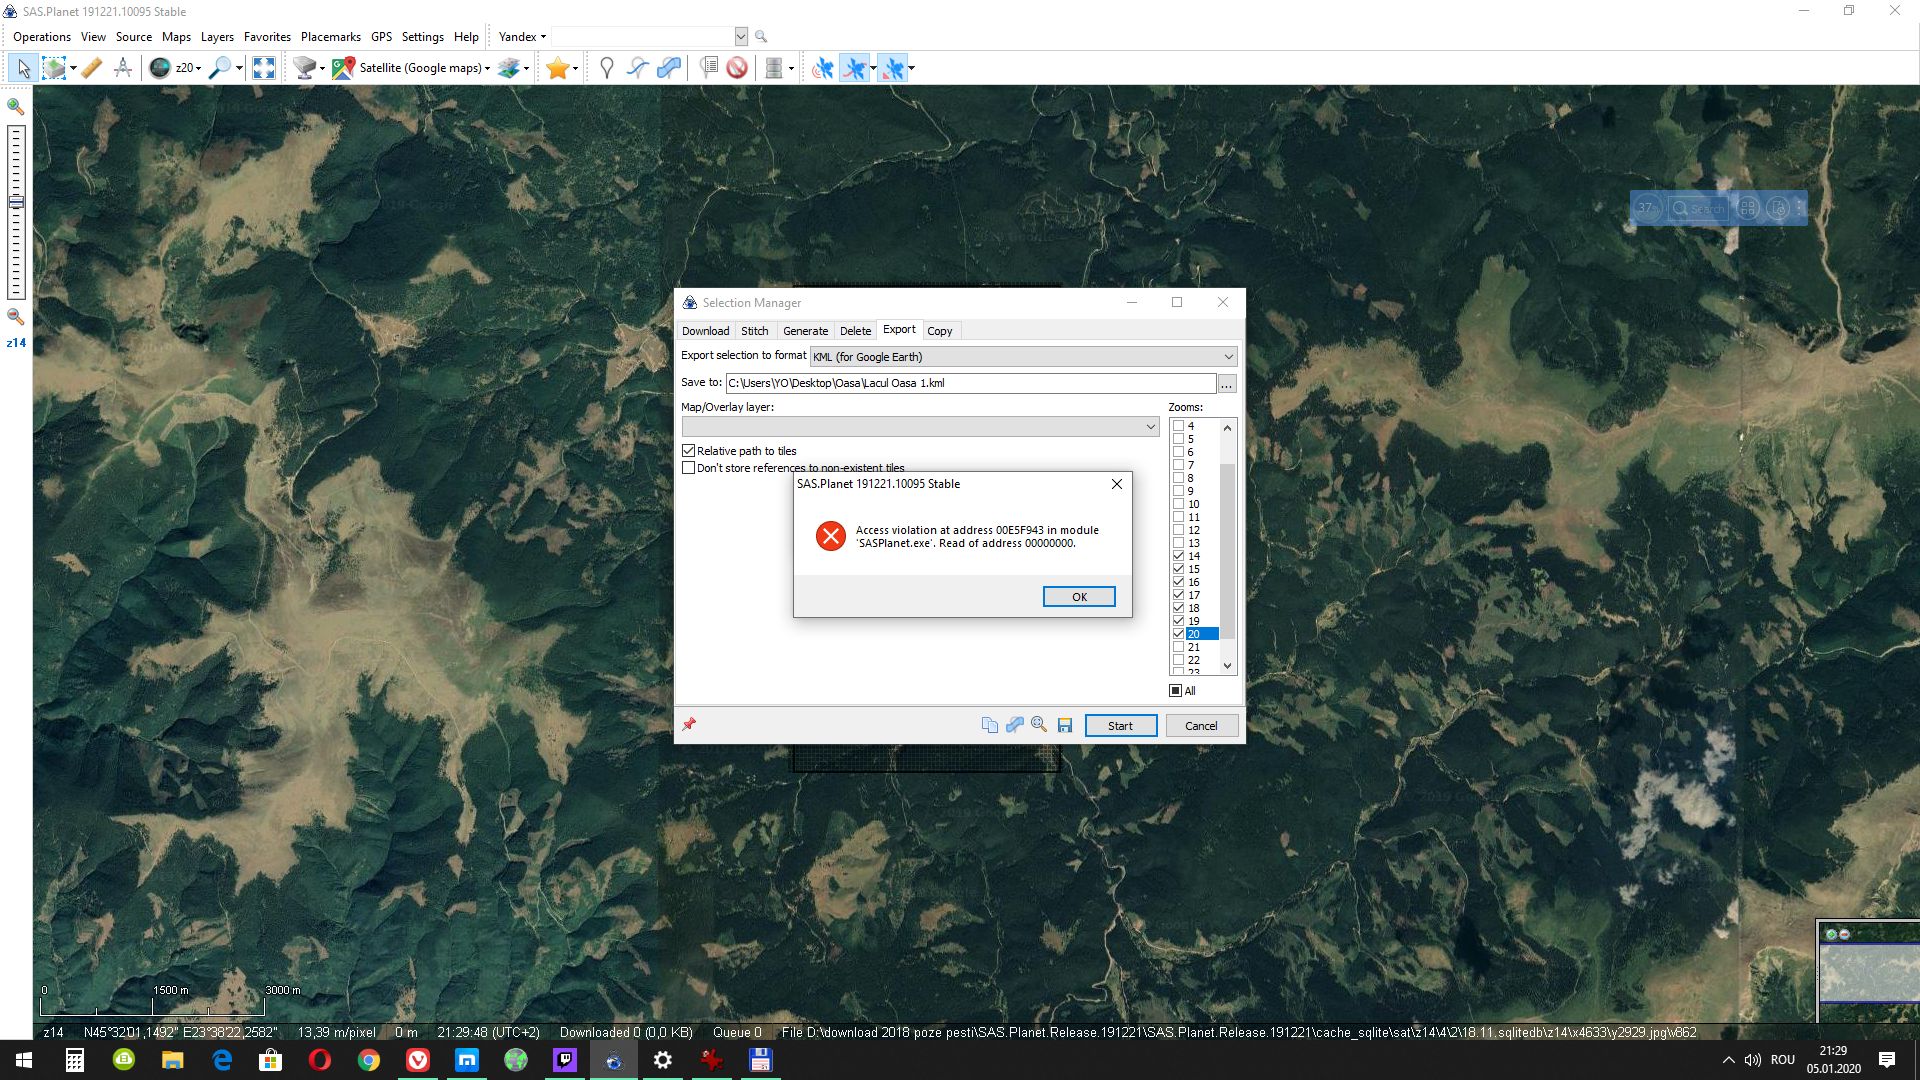The height and width of the screenshot is (1080, 1920).
Task: Open the favorites star icon
Action: click(x=557, y=68)
